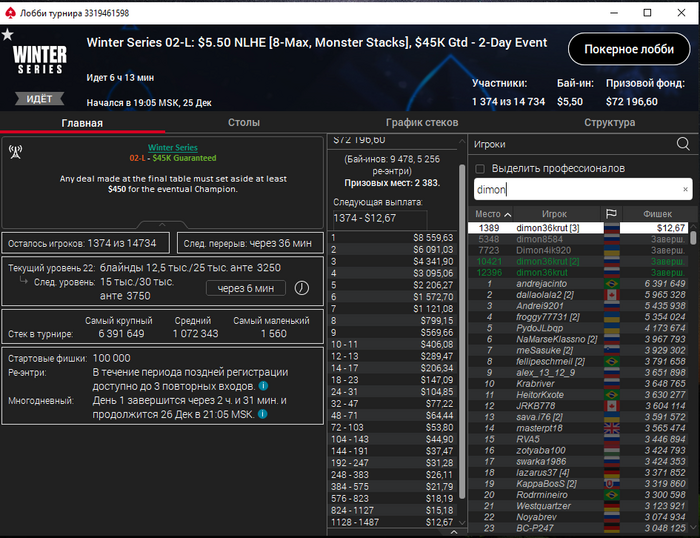This screenshot has width=700, height=538.
Task: Expand arrow below the payouts list
Action: click(454, 532)
